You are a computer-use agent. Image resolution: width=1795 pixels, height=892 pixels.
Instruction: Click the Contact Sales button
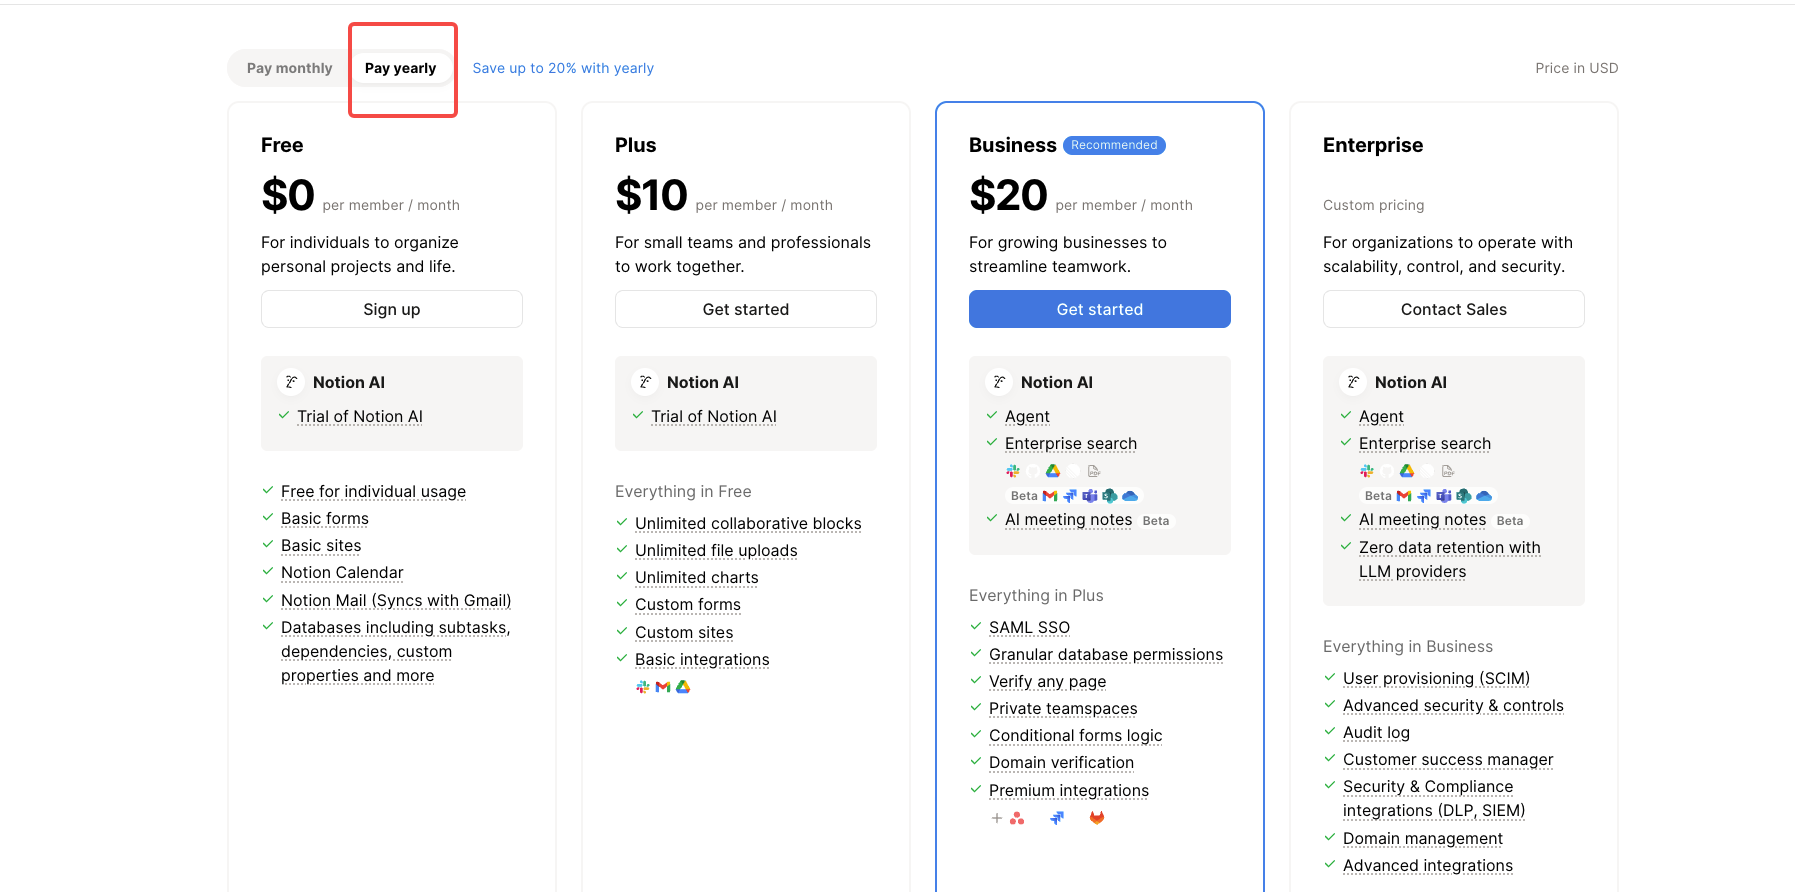click(x=1454, y=309)
